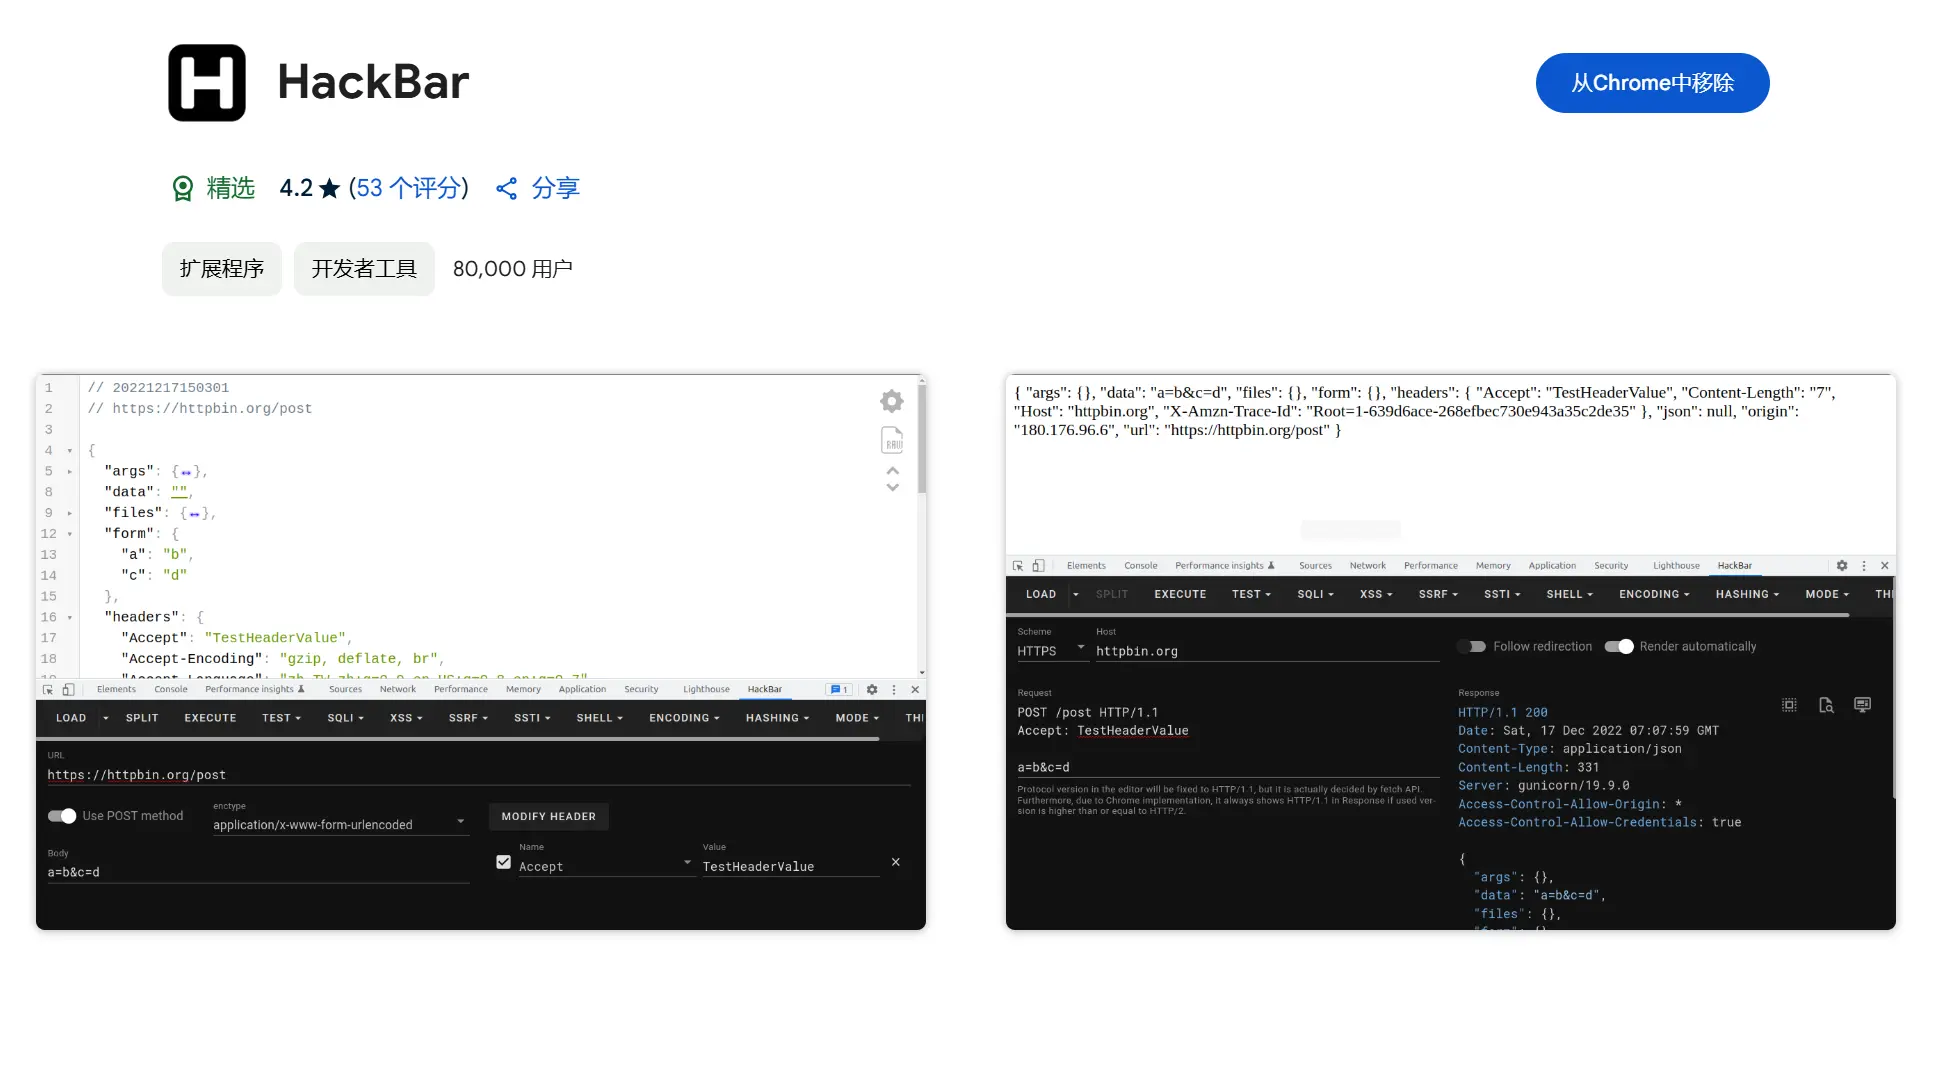
Task: Open the LOAD arrow dropdown in left screenshot
Action: coord(106,718)
